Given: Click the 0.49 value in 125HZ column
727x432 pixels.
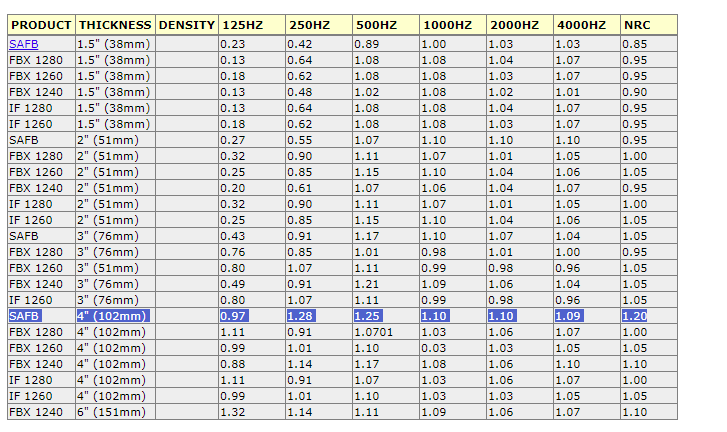Looking at the screenshot, I should [233, 284].
